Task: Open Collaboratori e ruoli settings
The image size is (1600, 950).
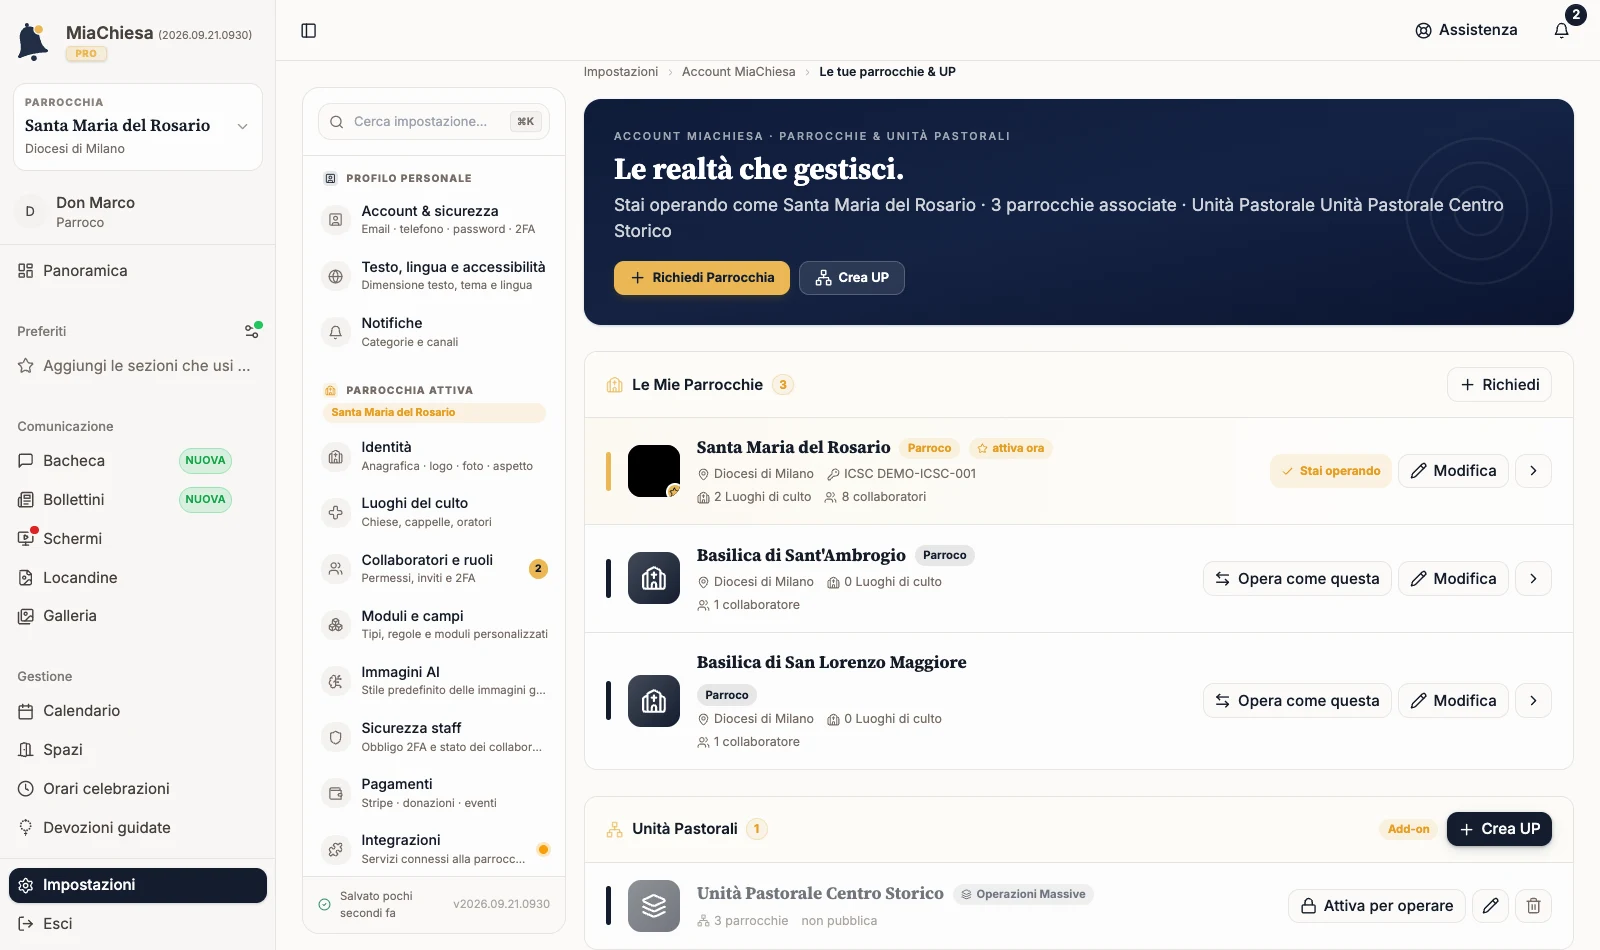Action: tap(434, 568)
